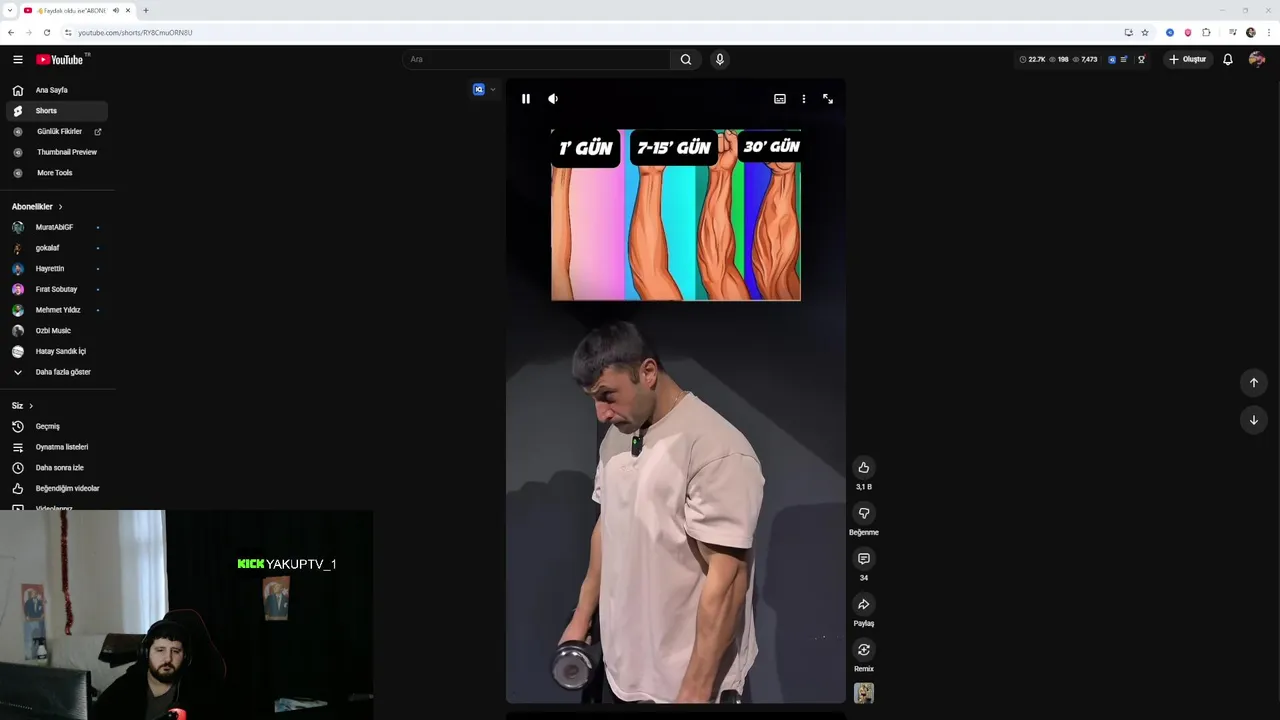The width and height of the screenshot is (1280, 720).
Task: Click the address bar URL
Action: click(x=135, y=32)
